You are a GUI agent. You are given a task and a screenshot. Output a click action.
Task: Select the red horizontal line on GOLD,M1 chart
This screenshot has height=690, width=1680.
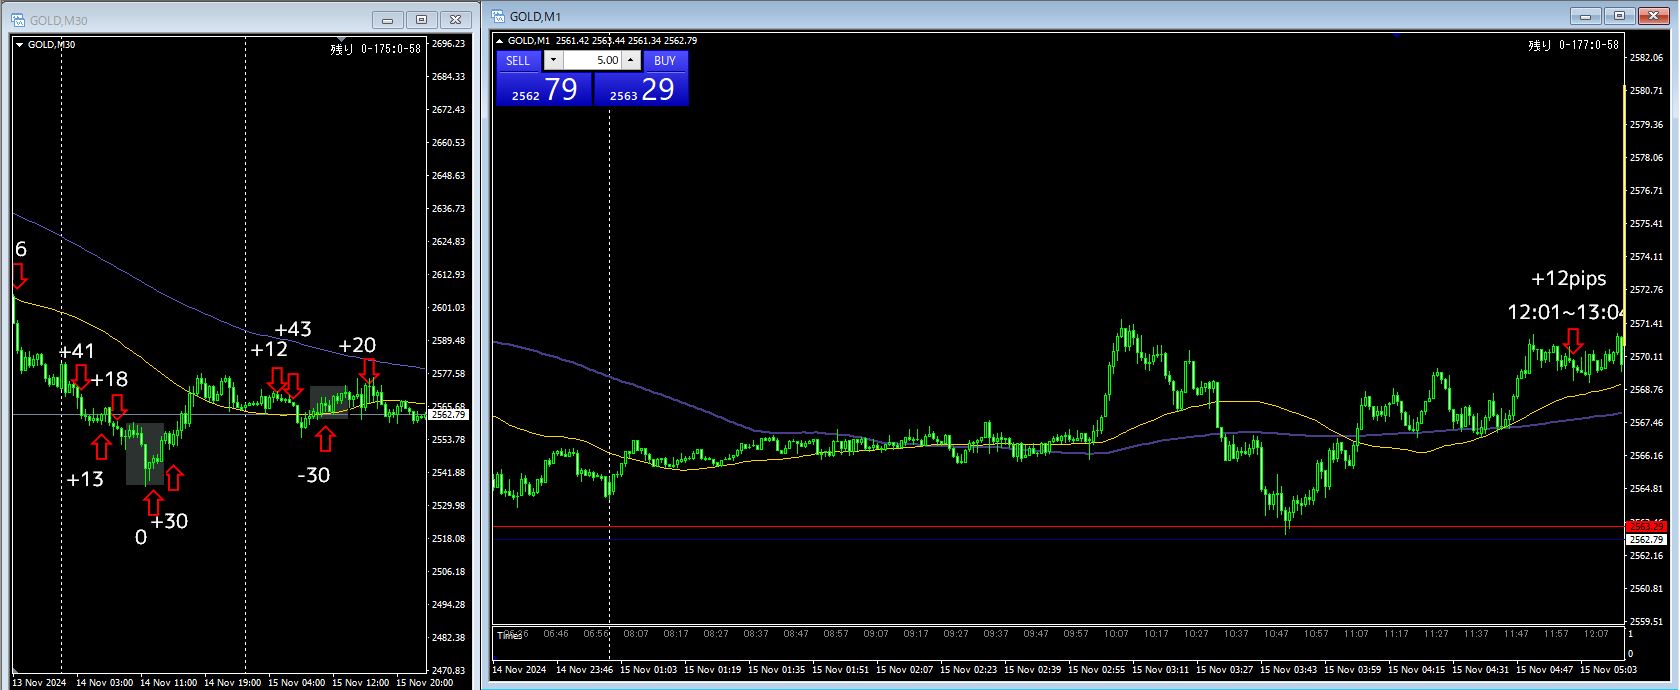[1058, 526]
